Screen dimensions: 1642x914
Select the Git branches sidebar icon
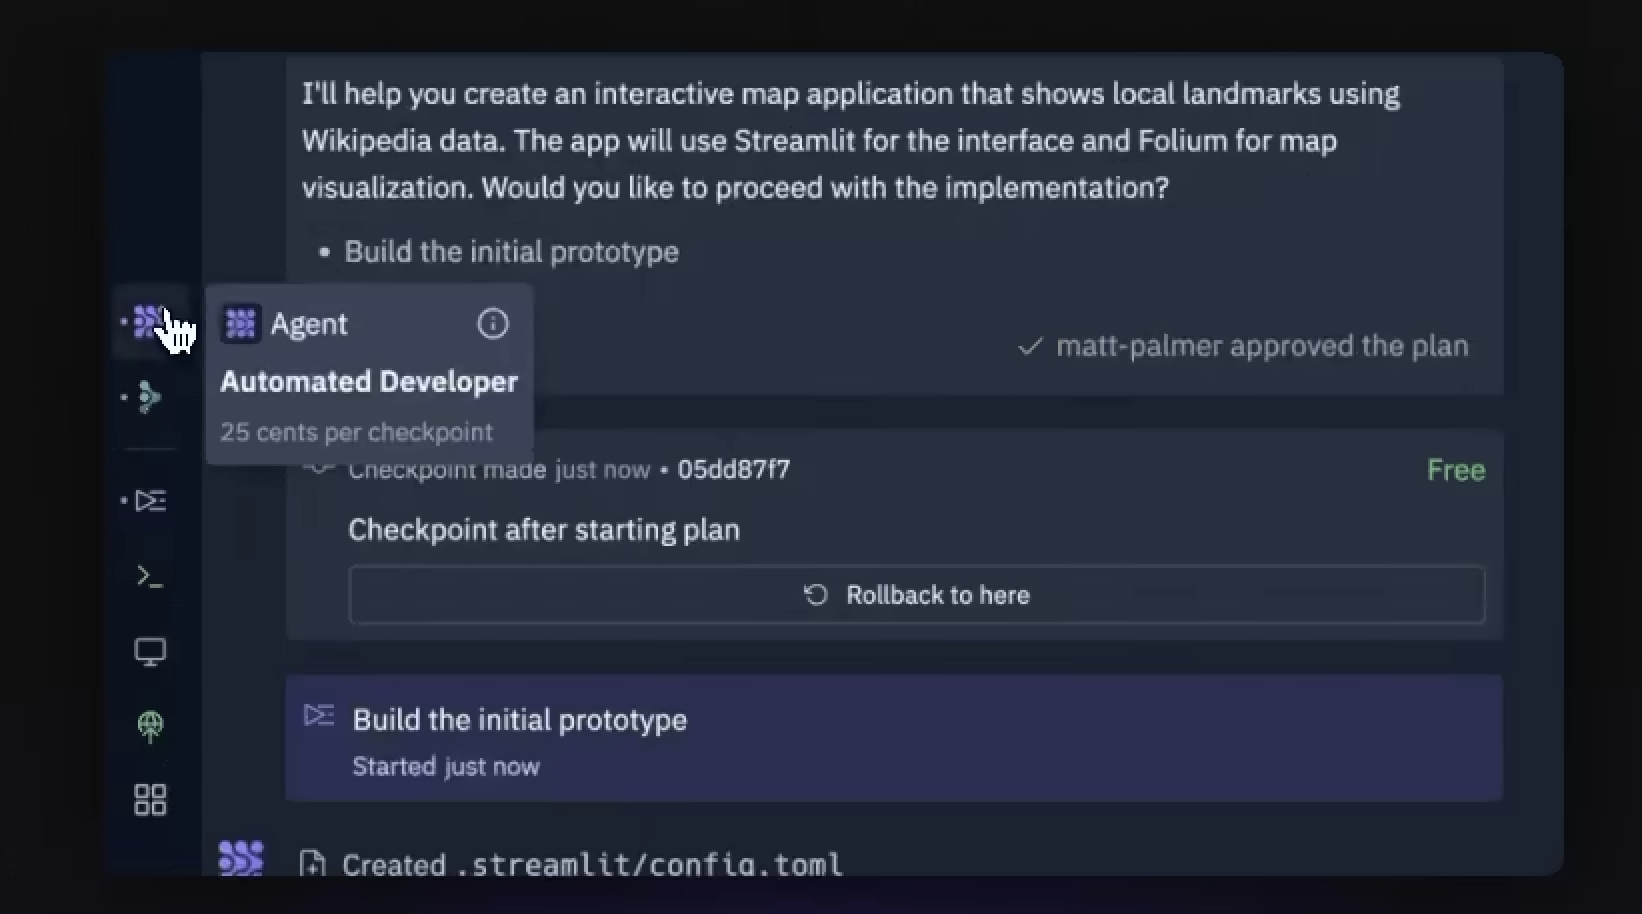150,398
